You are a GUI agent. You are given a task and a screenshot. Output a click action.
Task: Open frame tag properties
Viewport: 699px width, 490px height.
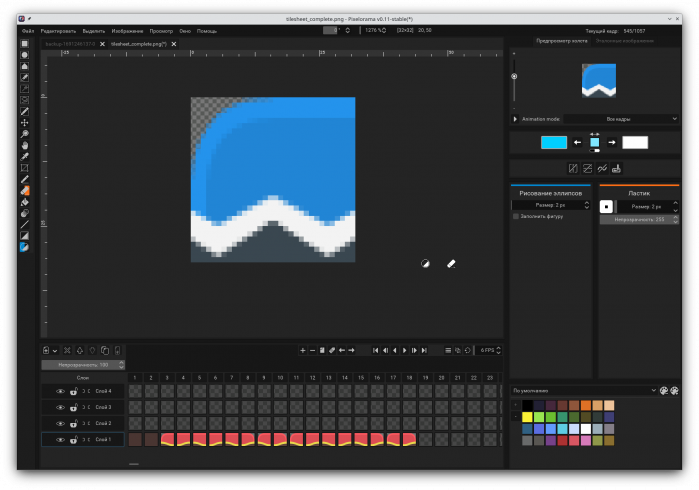click(332, 350)
